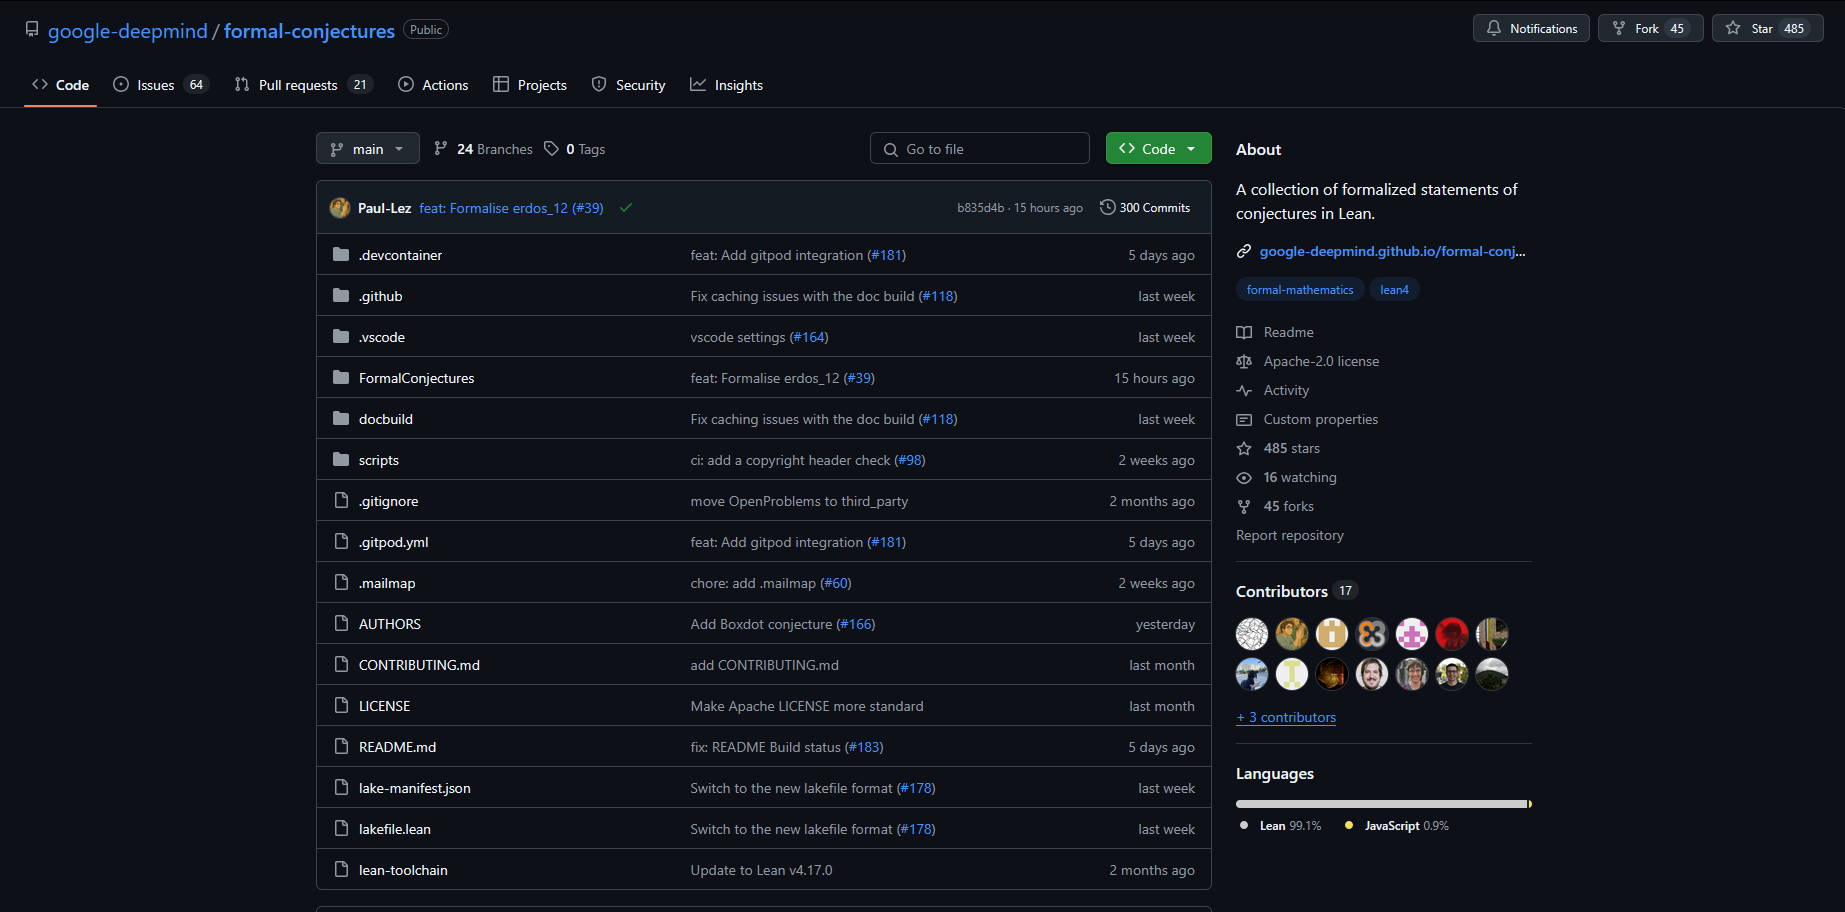Click the green check status icon

626,208
